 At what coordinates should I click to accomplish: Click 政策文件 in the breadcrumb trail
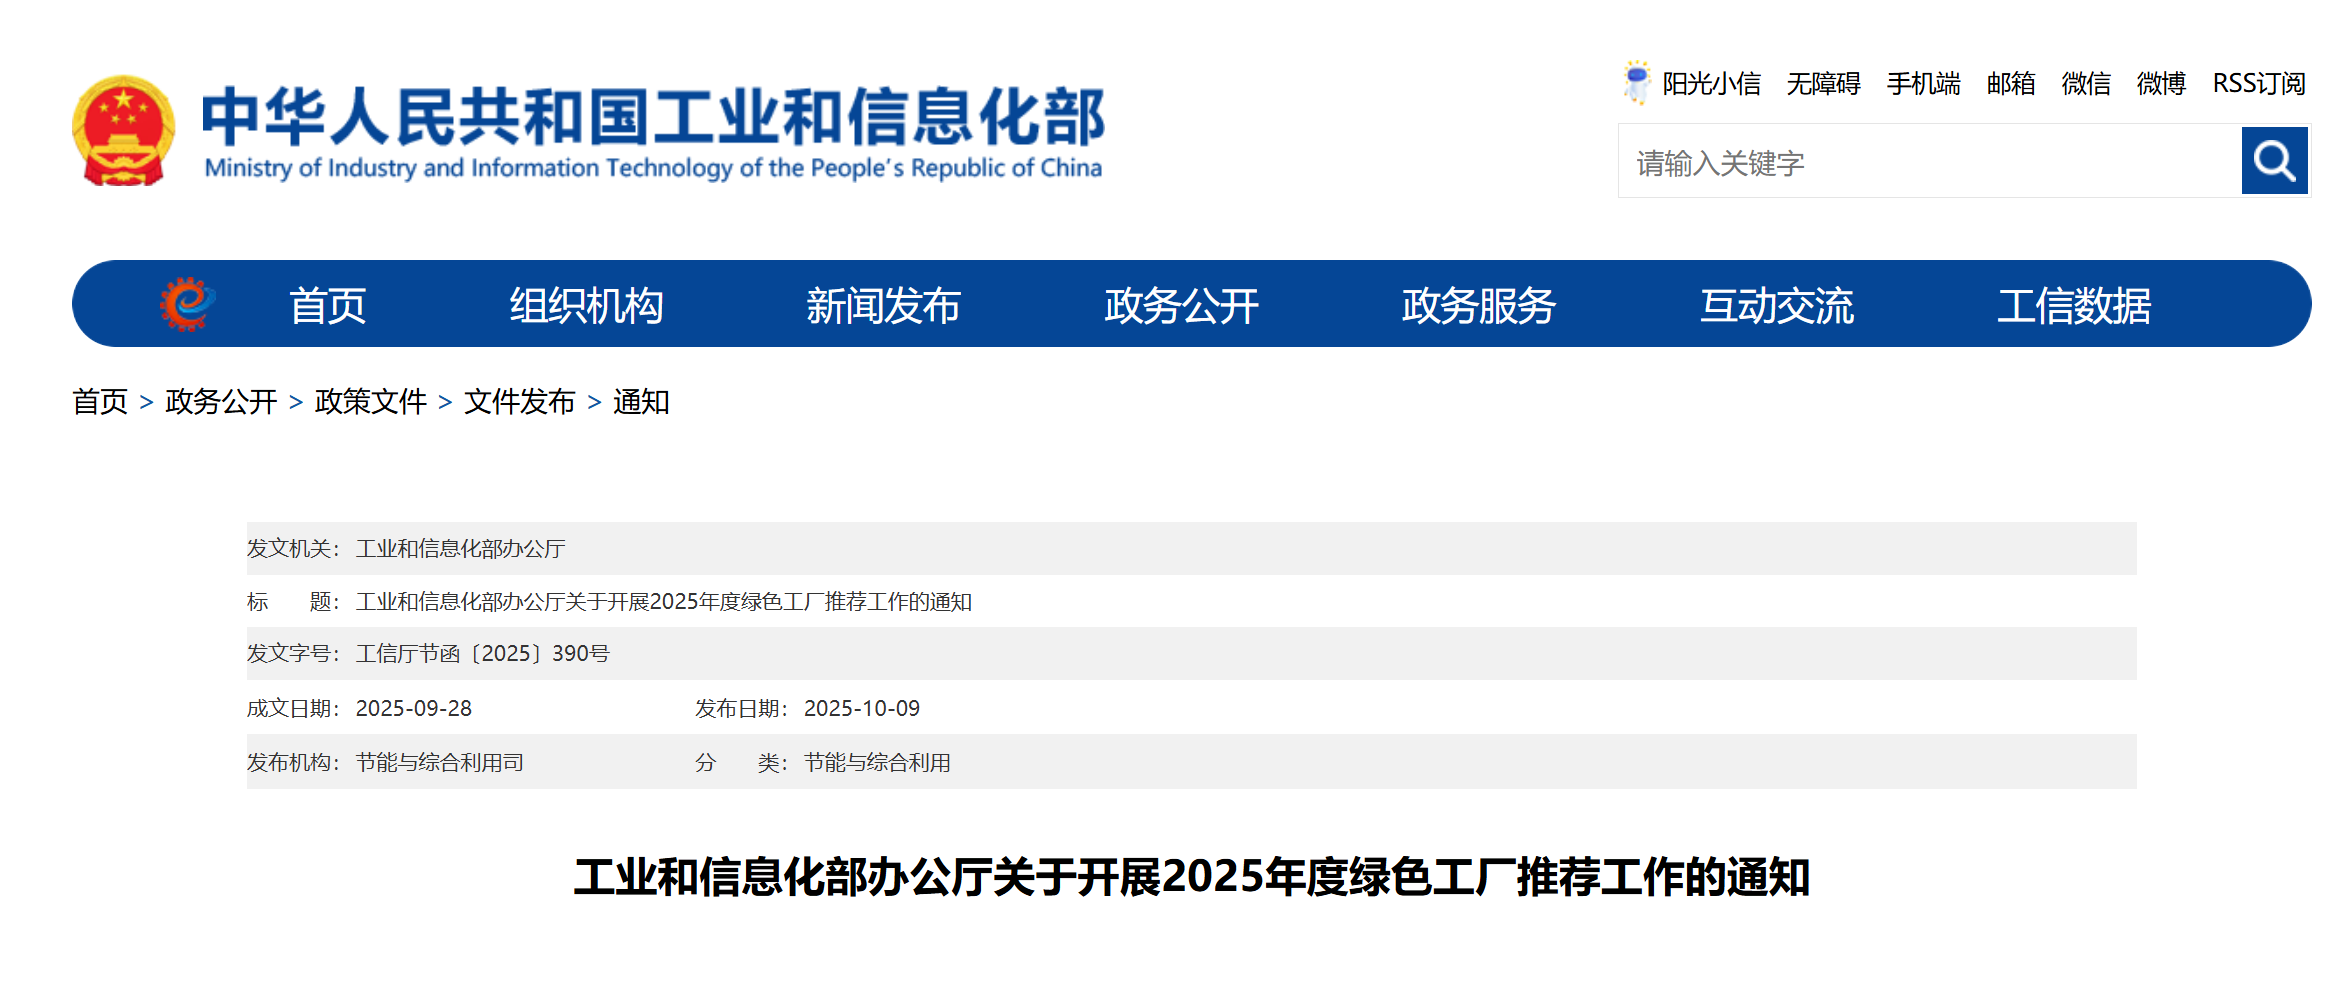click(x=370, y=402)
